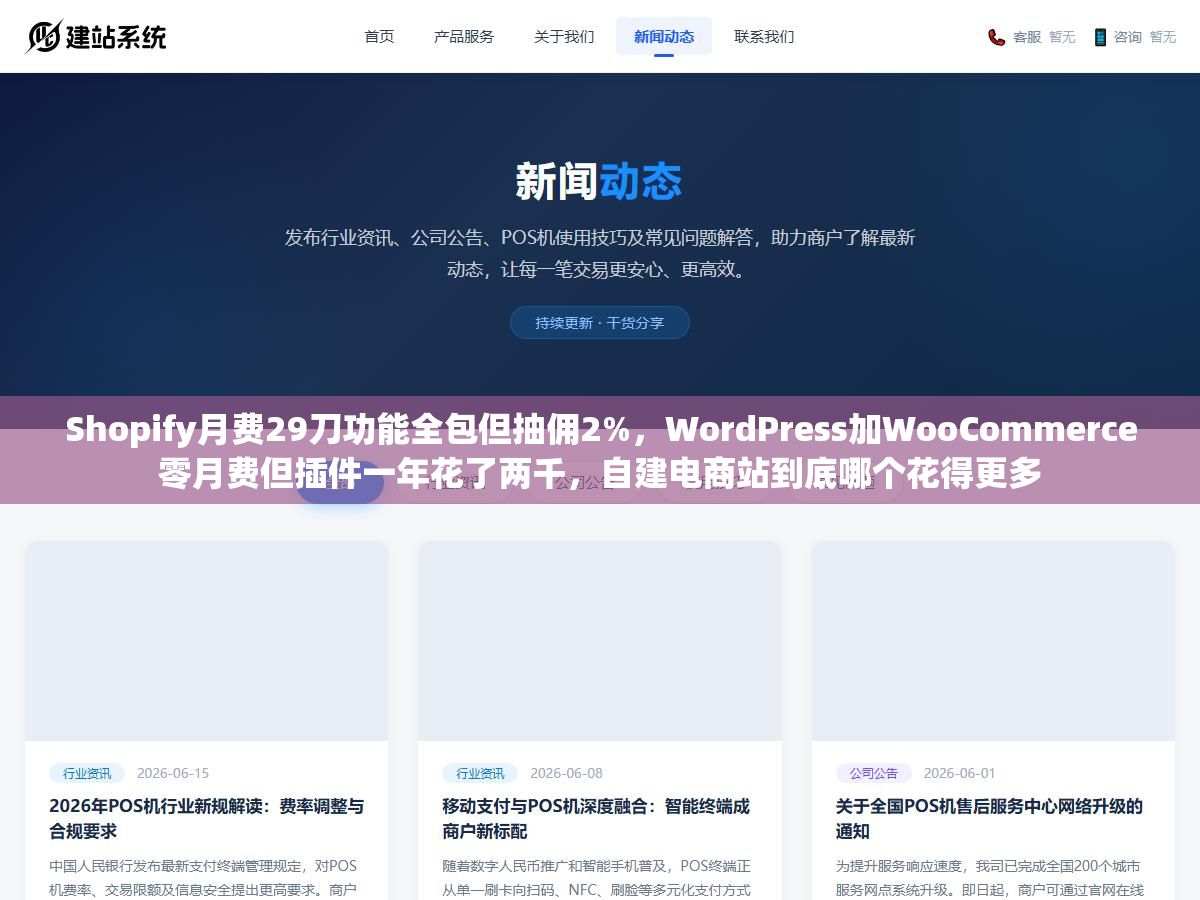Select the active 新闻动态 nav tab

pyautogui.click(x=664, y=36)
